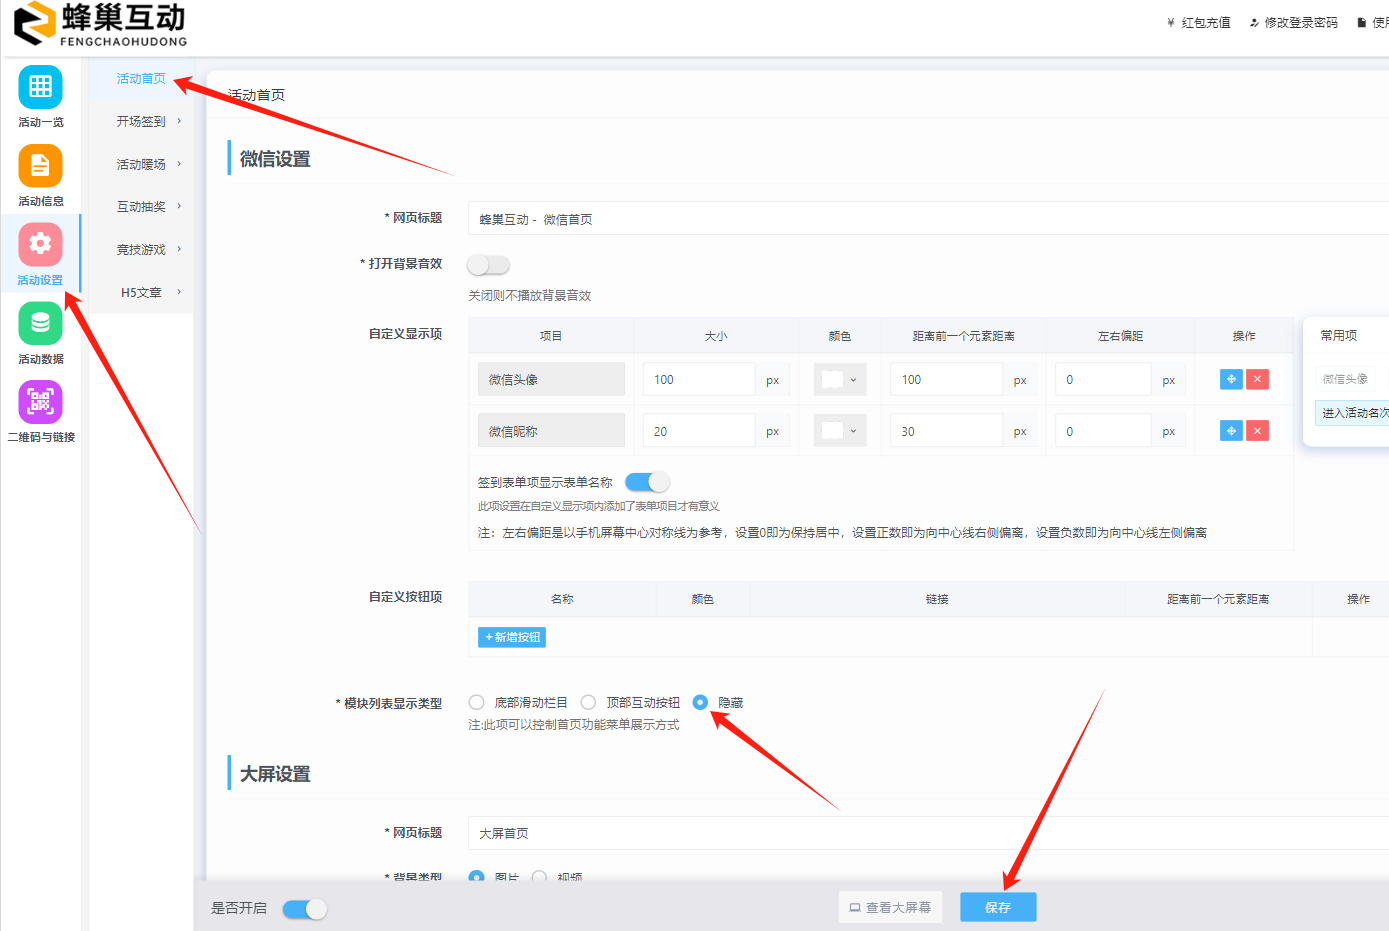The width and height of the screenshot is (1389, 931).
Task: Click the 微信设置 section heading
Action: click(275, 159)
